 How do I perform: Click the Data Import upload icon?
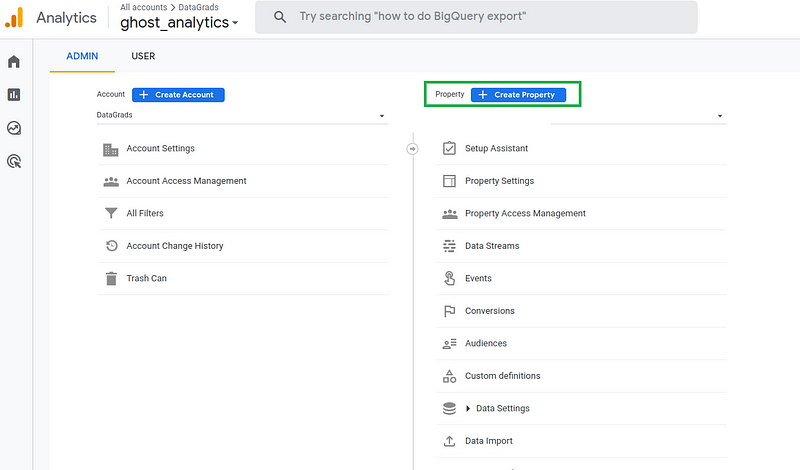449,441
